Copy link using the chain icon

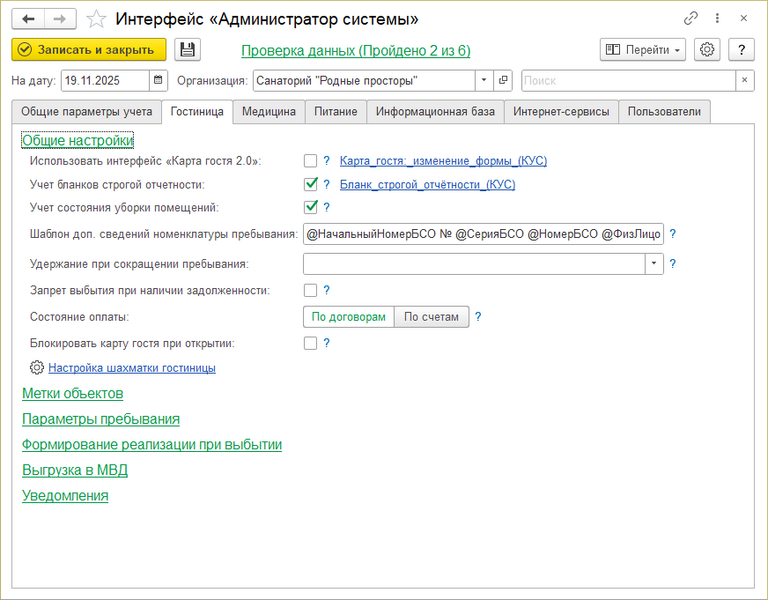691,19
